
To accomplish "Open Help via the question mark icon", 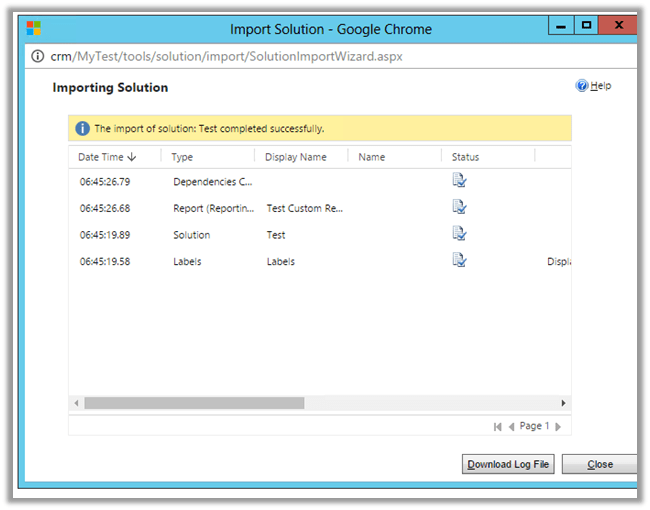I will pyautogui.click(x=582, y=86).
